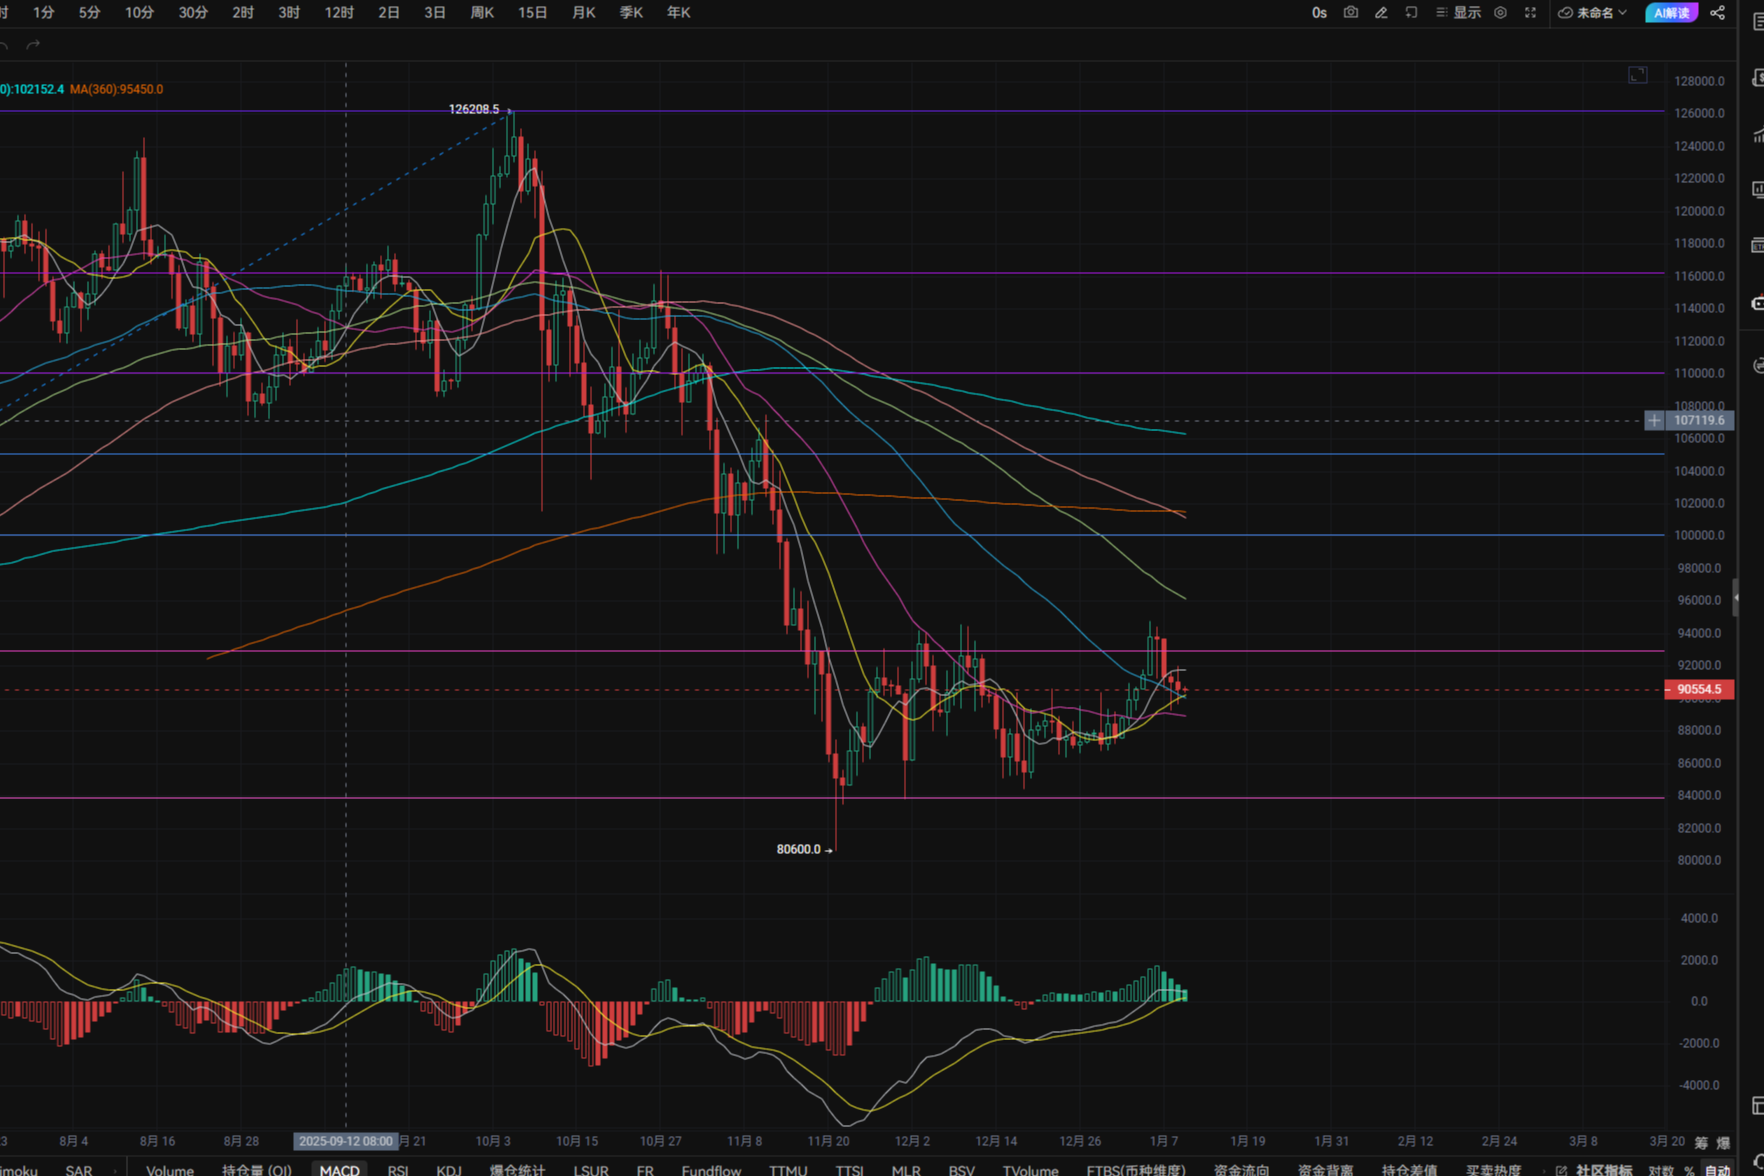Toggle the 对数 logarithmic scale option
Image resolution: width=1764 pixels, height=1176 pixels.
point(1661,1170)
